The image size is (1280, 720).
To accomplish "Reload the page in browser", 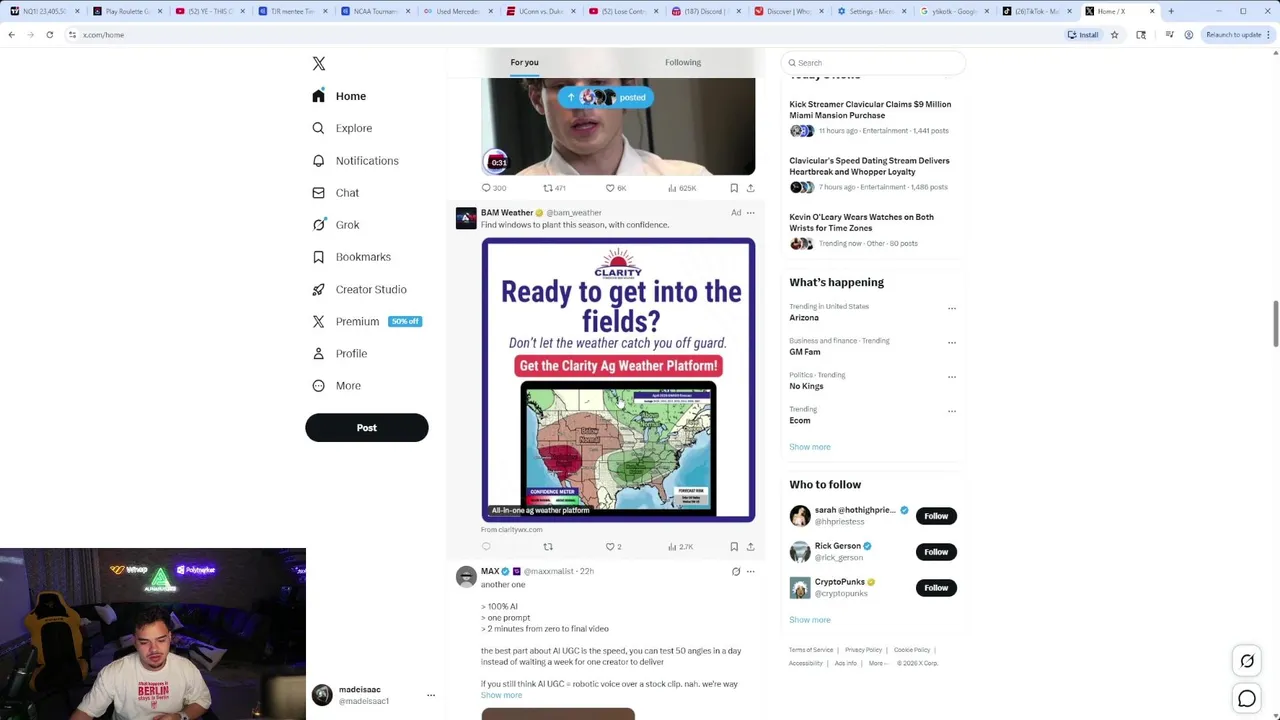I will pyautogui.click(x=49, y=35).
